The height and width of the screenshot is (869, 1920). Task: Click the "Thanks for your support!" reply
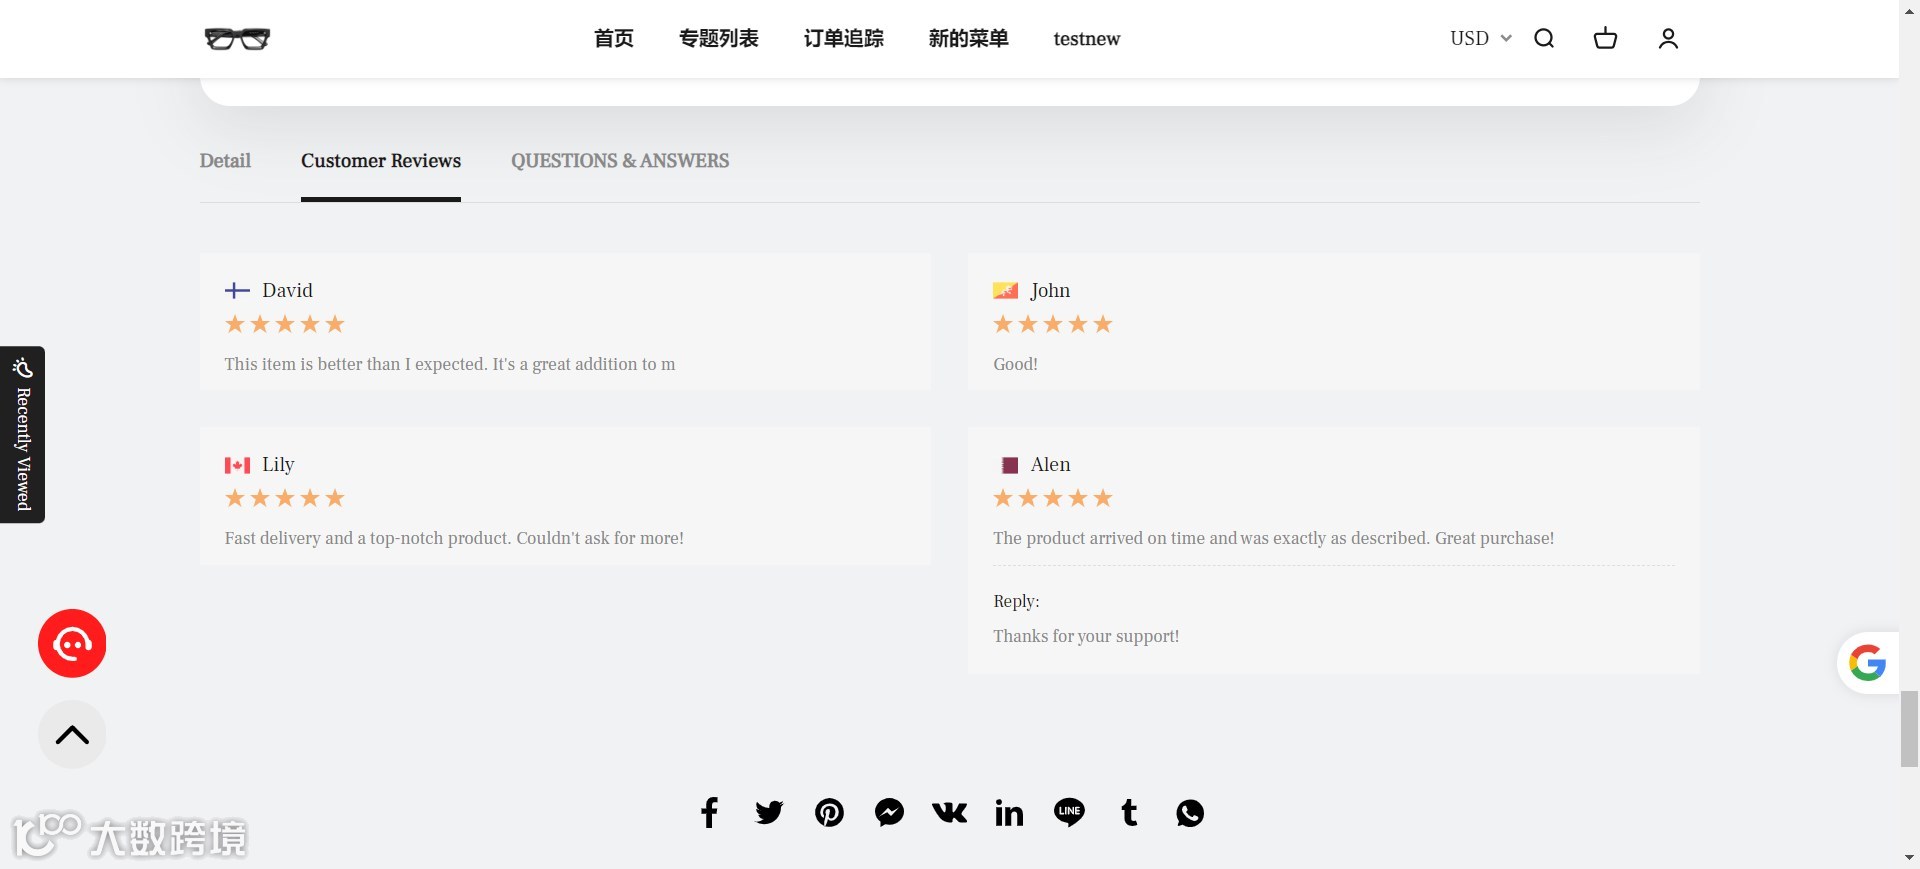pos(1086,636)
